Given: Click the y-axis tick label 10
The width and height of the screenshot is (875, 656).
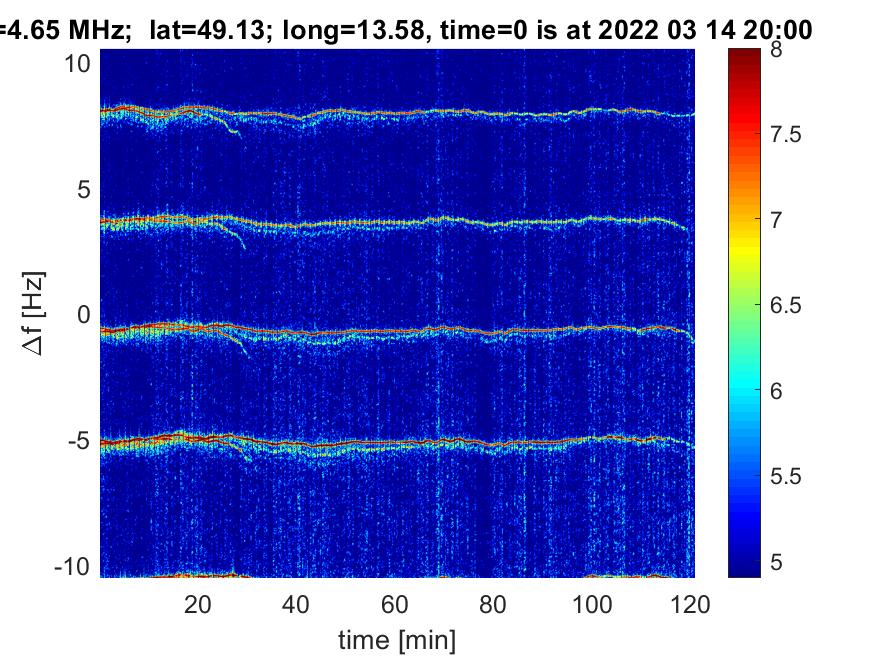Looking at the screenshot, I should coord(77,64).
